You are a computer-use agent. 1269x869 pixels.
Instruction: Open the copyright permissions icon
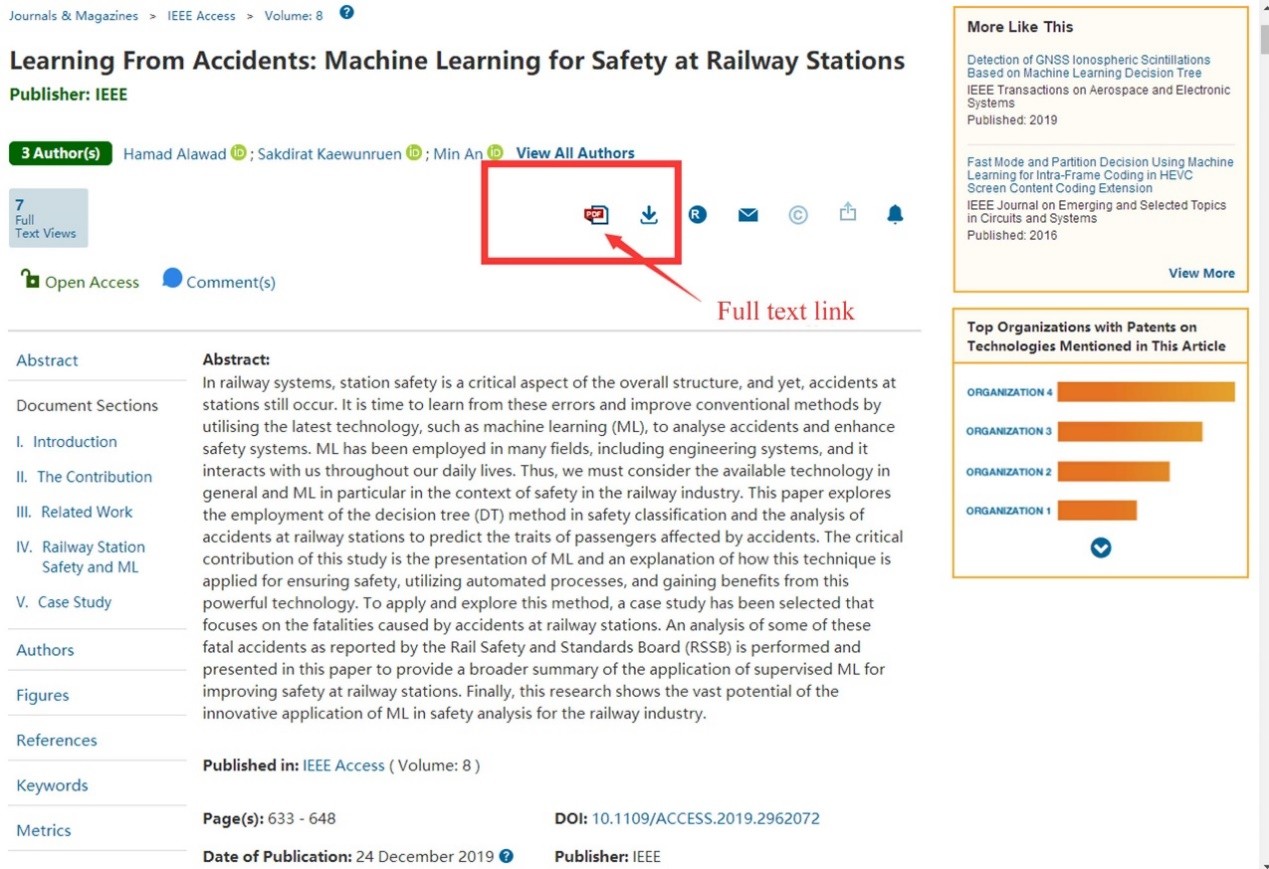(797, 214)
